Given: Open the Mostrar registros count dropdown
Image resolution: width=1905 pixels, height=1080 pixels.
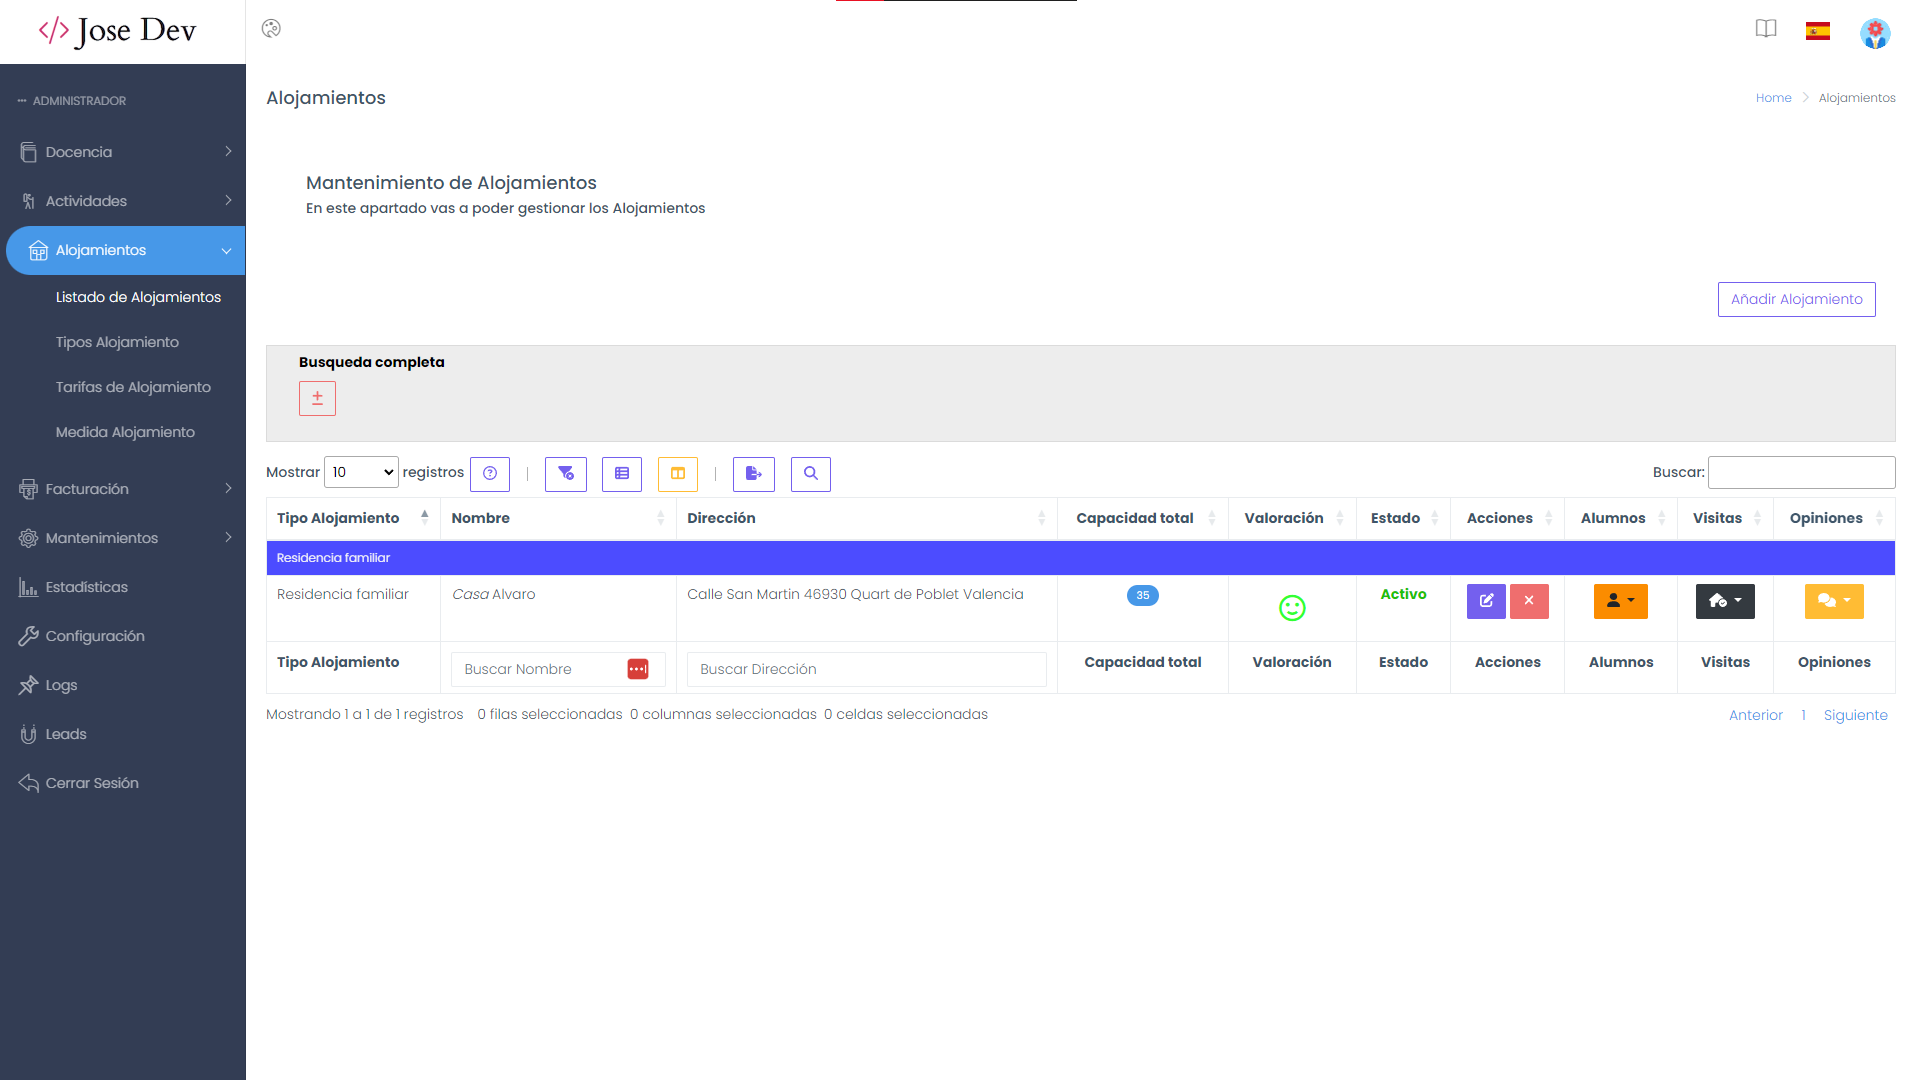Looking at the screenshot, I should 361,472.
